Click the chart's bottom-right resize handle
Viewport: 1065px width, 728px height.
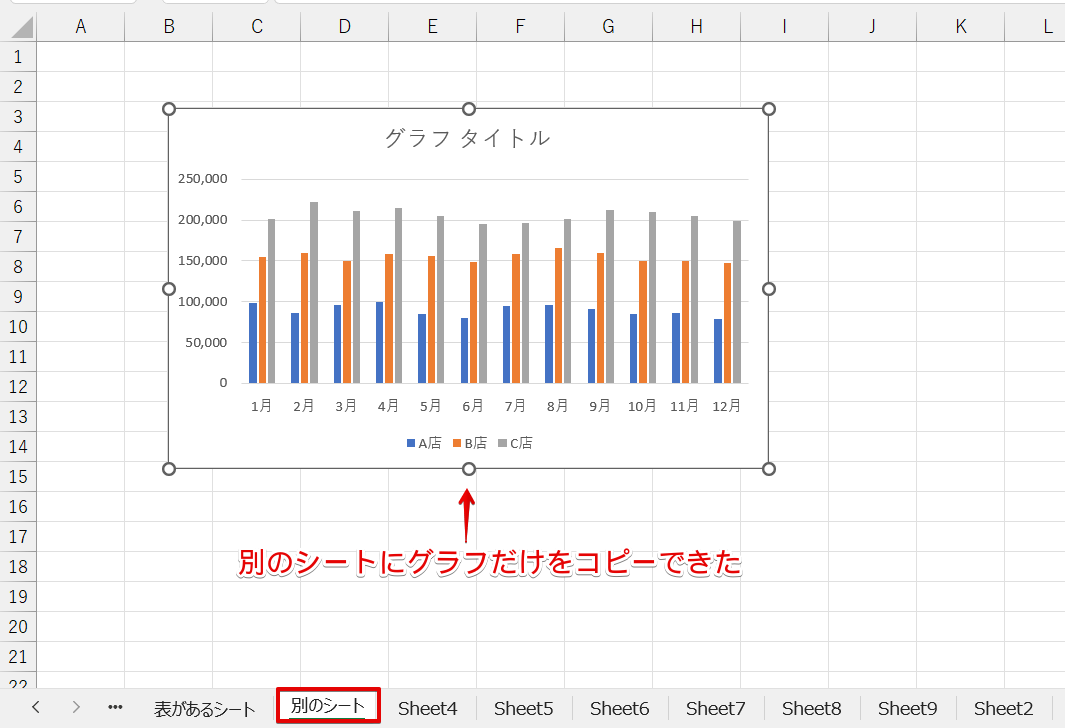point(769,469)
